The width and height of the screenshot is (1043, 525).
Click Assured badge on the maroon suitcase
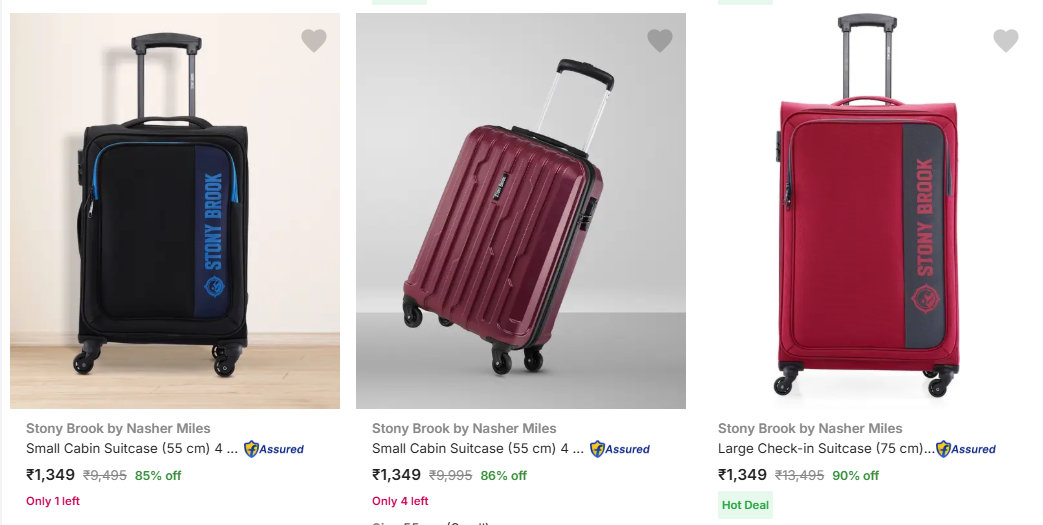[620, 449]
